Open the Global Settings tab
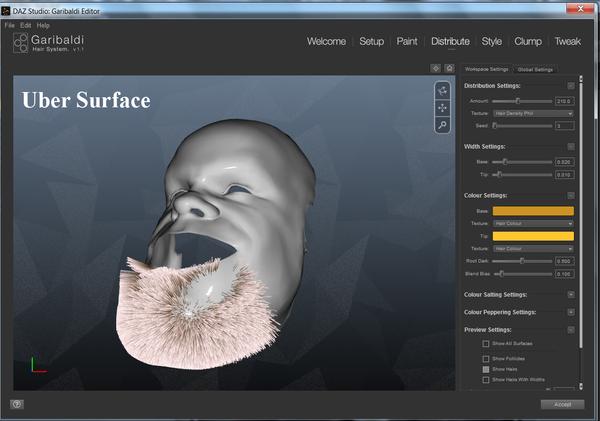This screenshot has width=600, height=421. 535,69
